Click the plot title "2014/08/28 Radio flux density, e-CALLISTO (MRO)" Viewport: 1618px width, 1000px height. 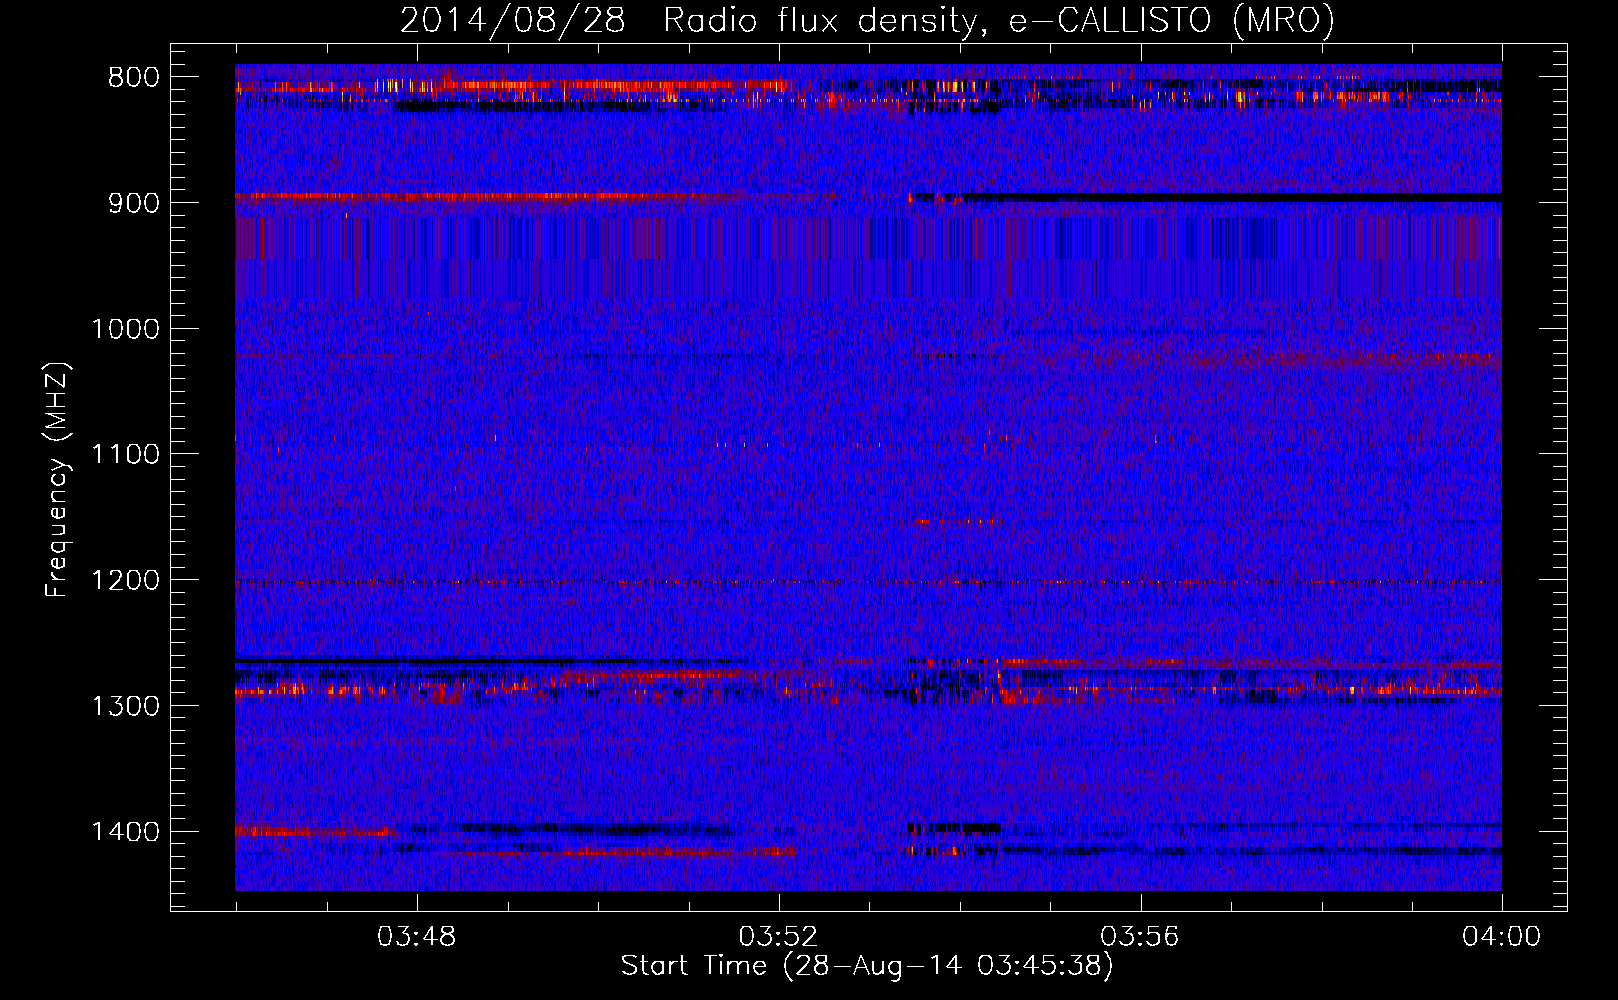click(867, 20)
